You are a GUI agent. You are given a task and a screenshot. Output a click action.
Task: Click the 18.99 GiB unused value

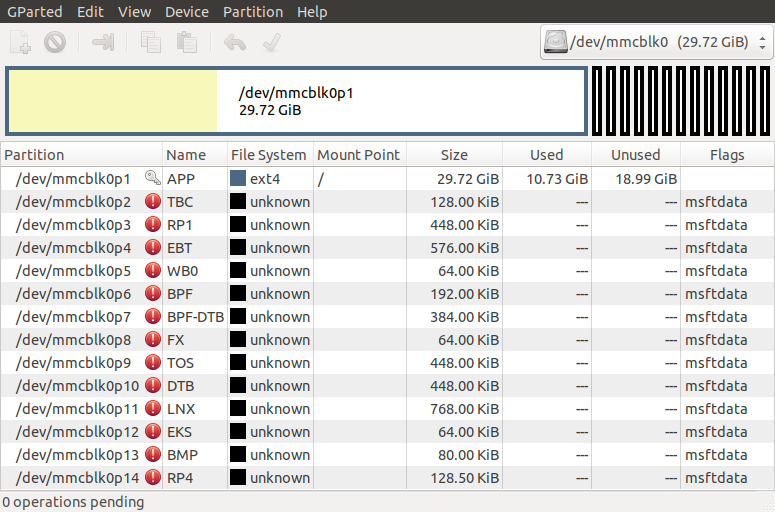click(646, 178)
